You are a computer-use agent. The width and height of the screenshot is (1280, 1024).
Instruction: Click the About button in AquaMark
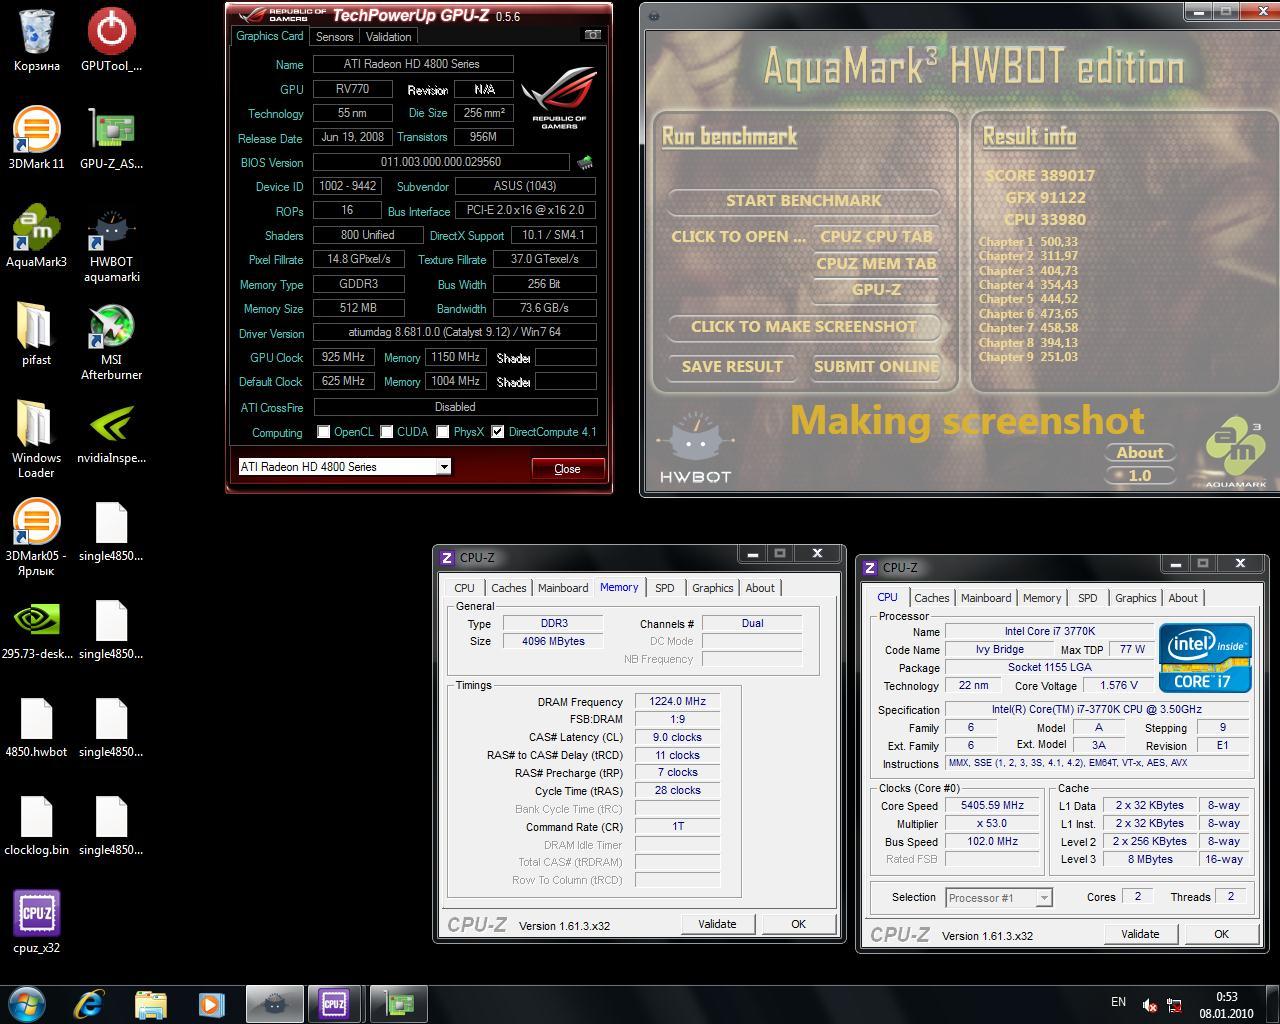click(1139, 453)
